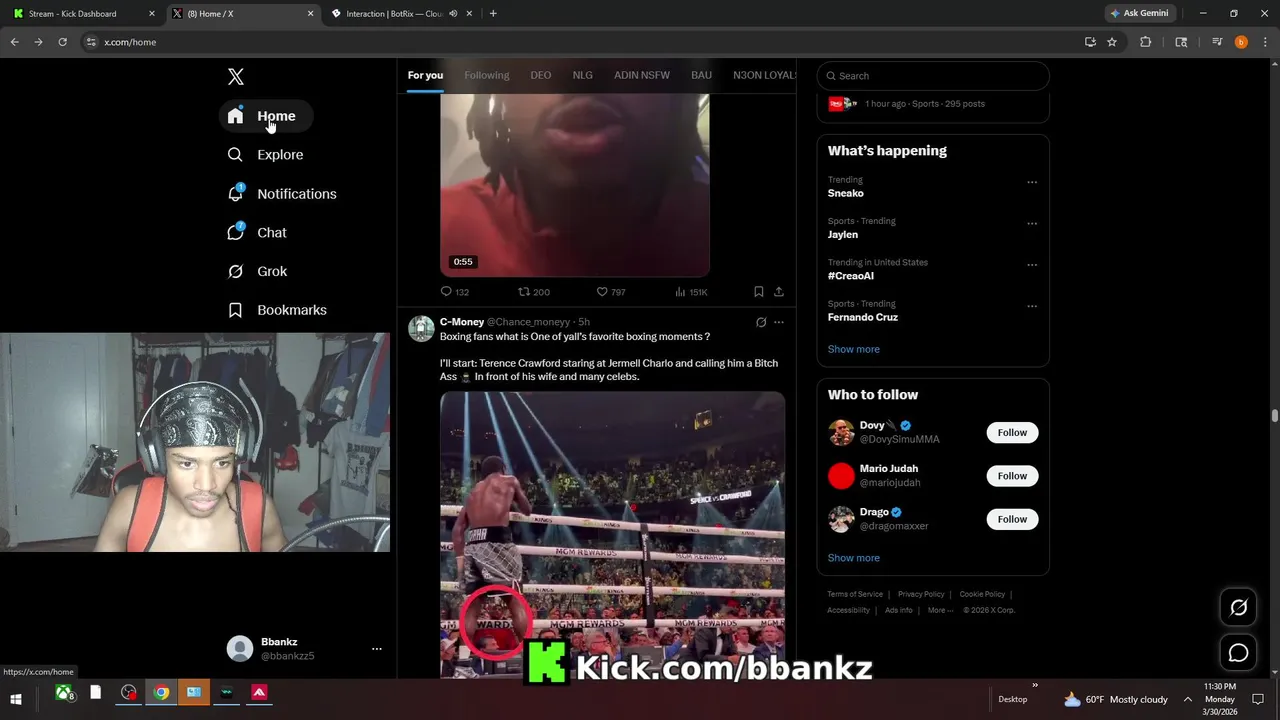Screen dimensions: 1280x720
Task: Repost the post with 200 reposts
Action: tap(533, 292)
